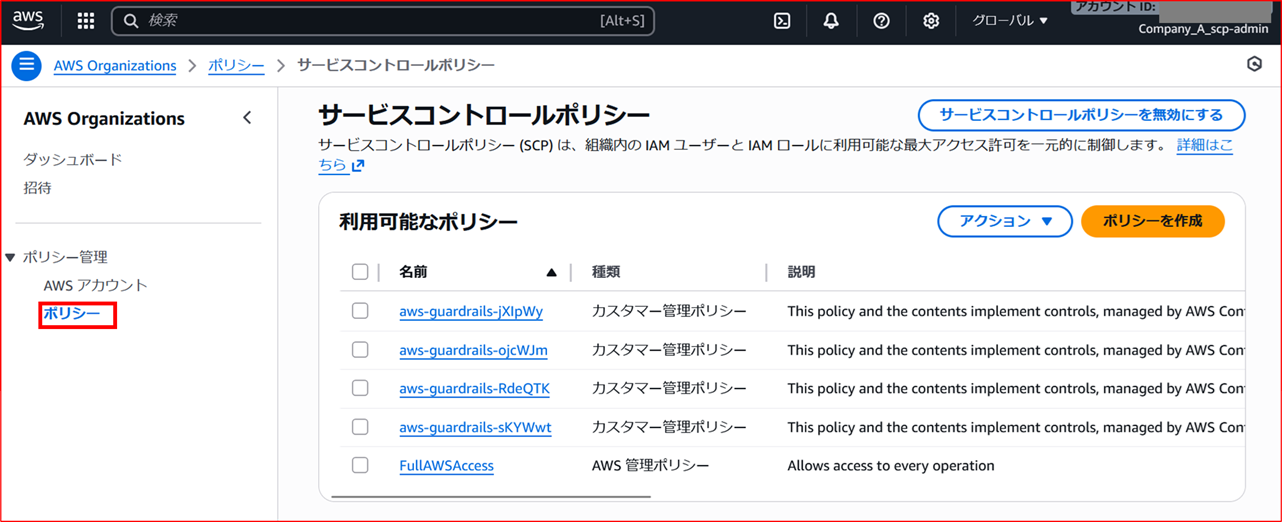Click 'Allows access to every operation' description

coord(891,465)
